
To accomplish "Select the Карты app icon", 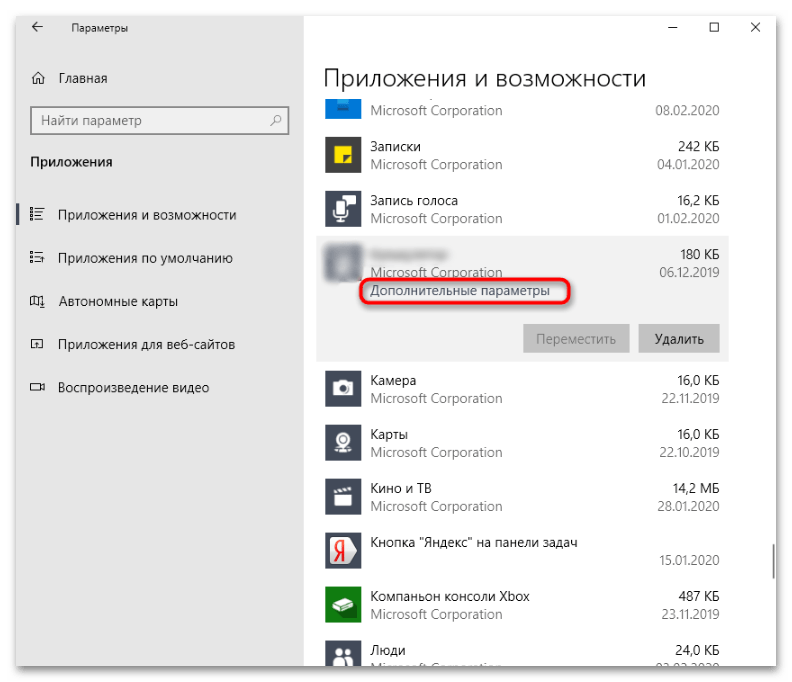I will pos(343,443).
